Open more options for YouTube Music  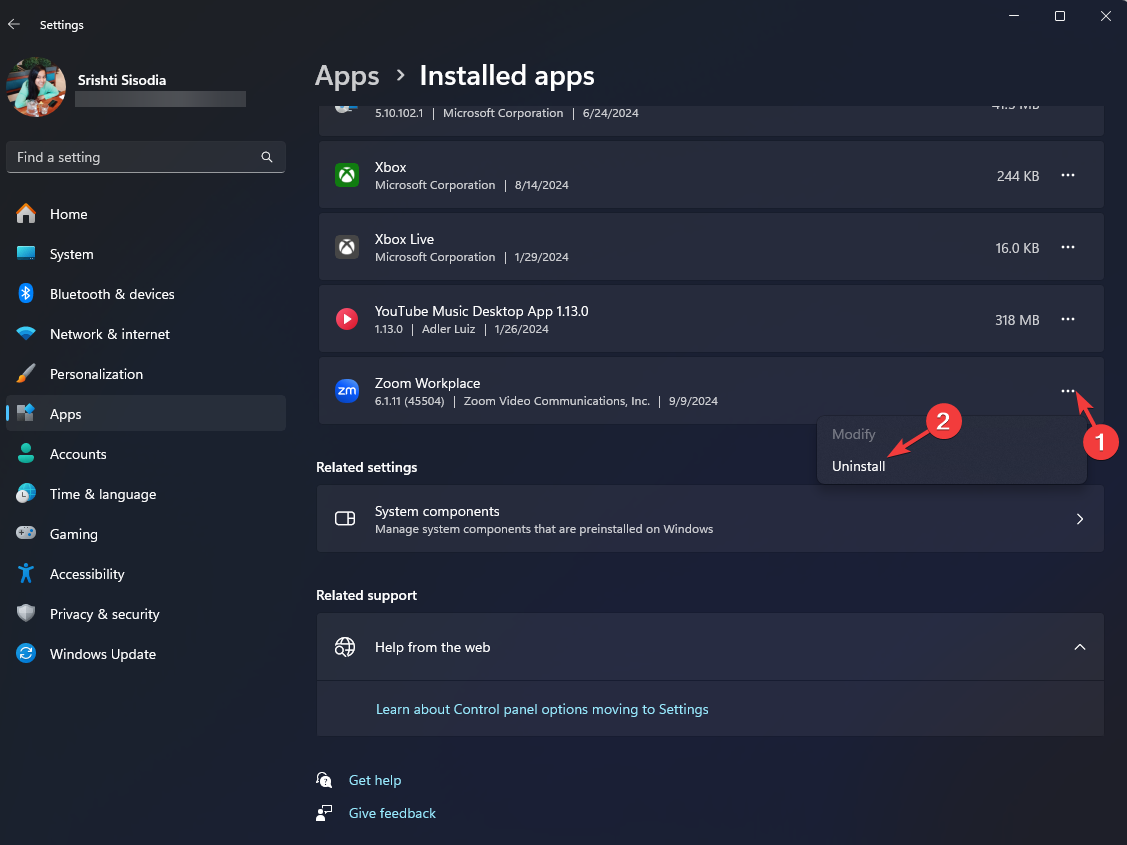pyautogui.click(x=1067, y=319)
